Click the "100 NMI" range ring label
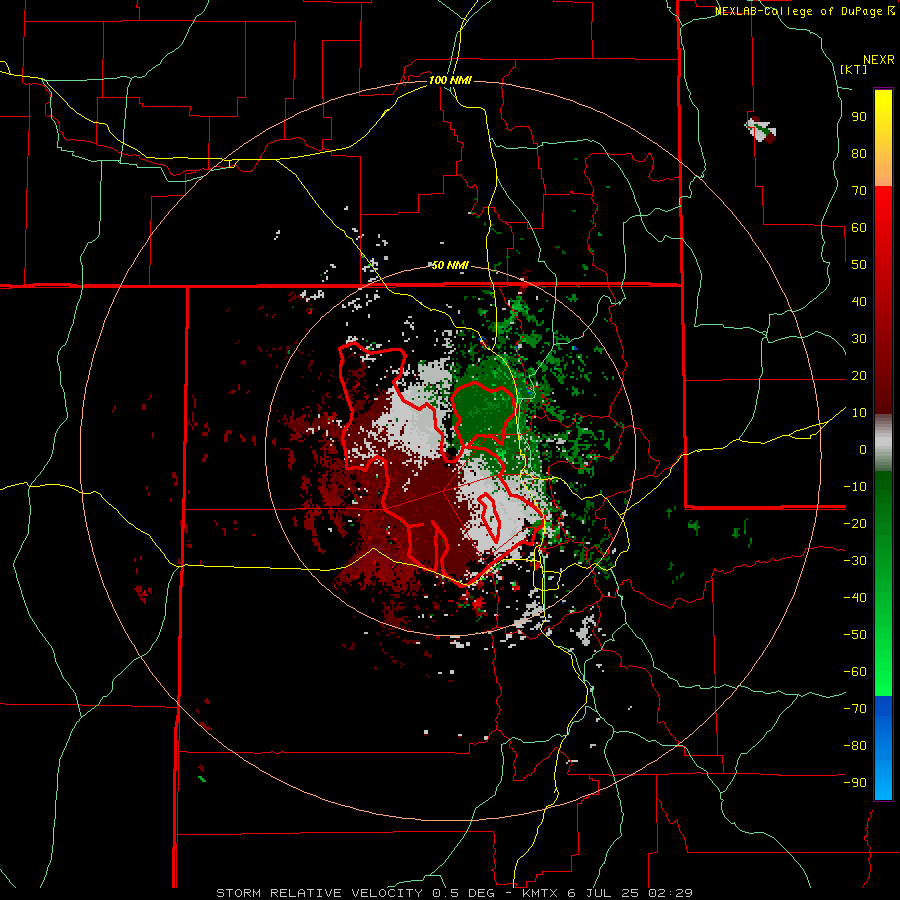The height and width of the screenshot is (900, 900). point(450,80)
